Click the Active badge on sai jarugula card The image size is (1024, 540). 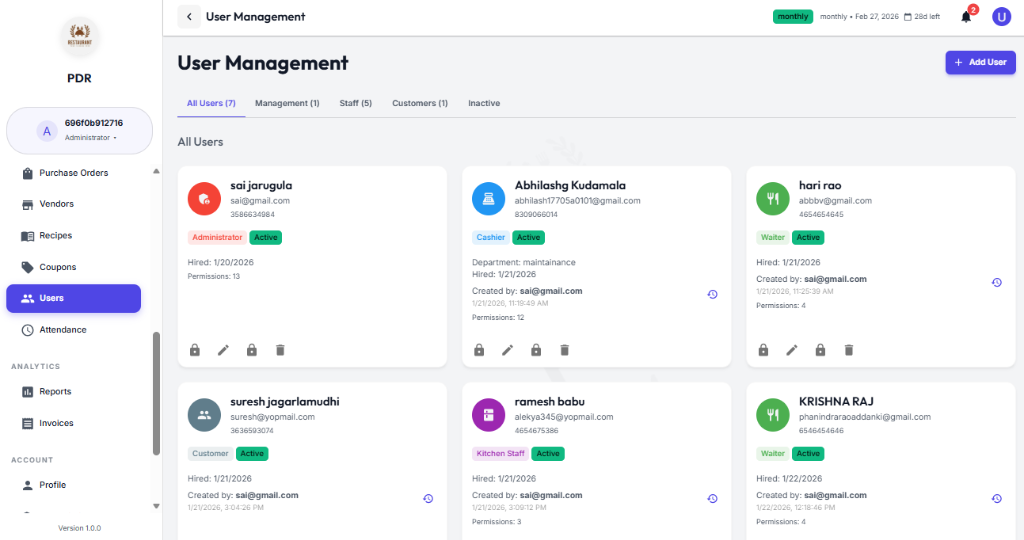tap(265, 238)
